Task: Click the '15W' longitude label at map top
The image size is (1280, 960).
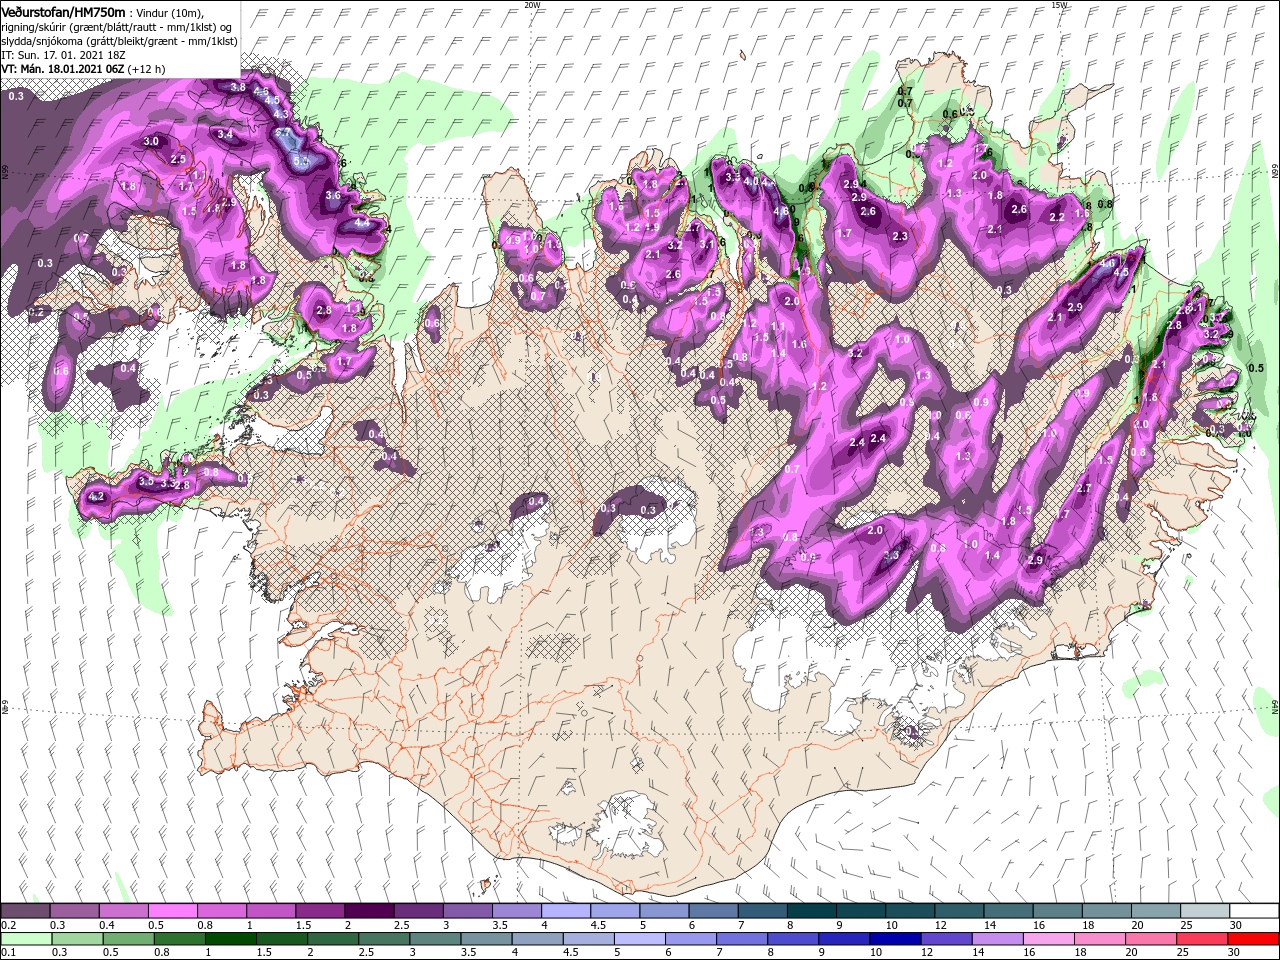Action: 1059,5
